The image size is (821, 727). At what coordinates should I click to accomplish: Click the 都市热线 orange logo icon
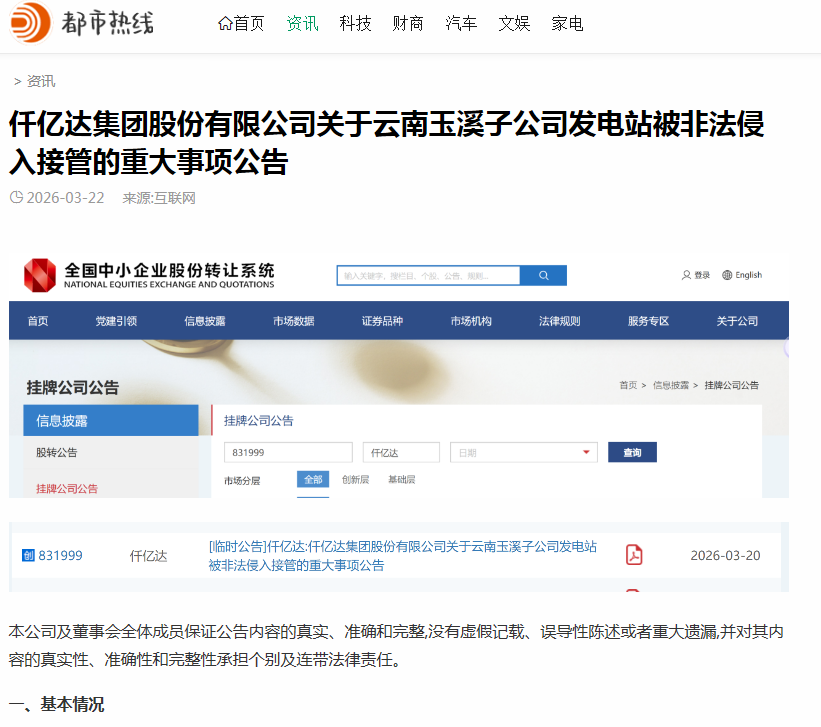click(x=30, y=23)
